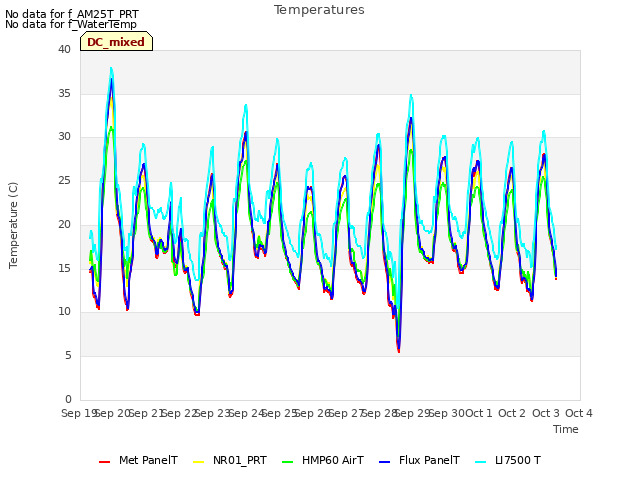Click the cyan LI7500 T legend swatch

[x=481, y=462]
